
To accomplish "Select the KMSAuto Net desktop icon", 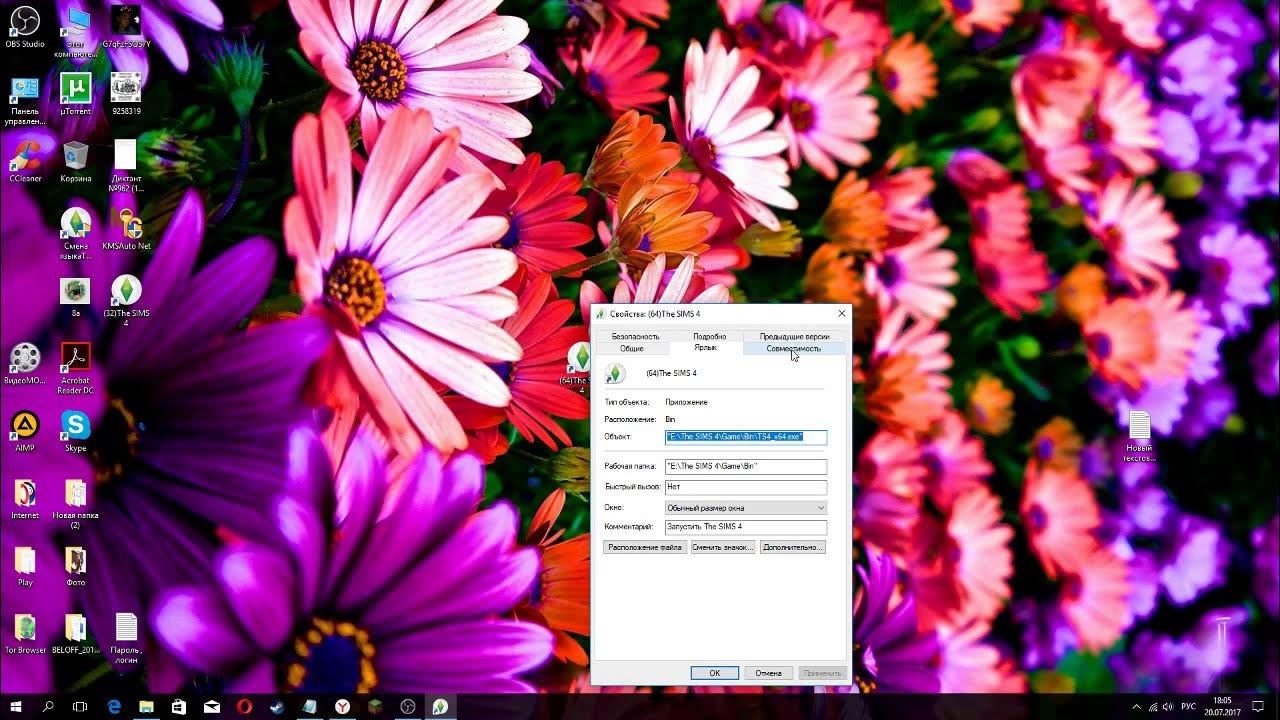I will tap(126, 229).
